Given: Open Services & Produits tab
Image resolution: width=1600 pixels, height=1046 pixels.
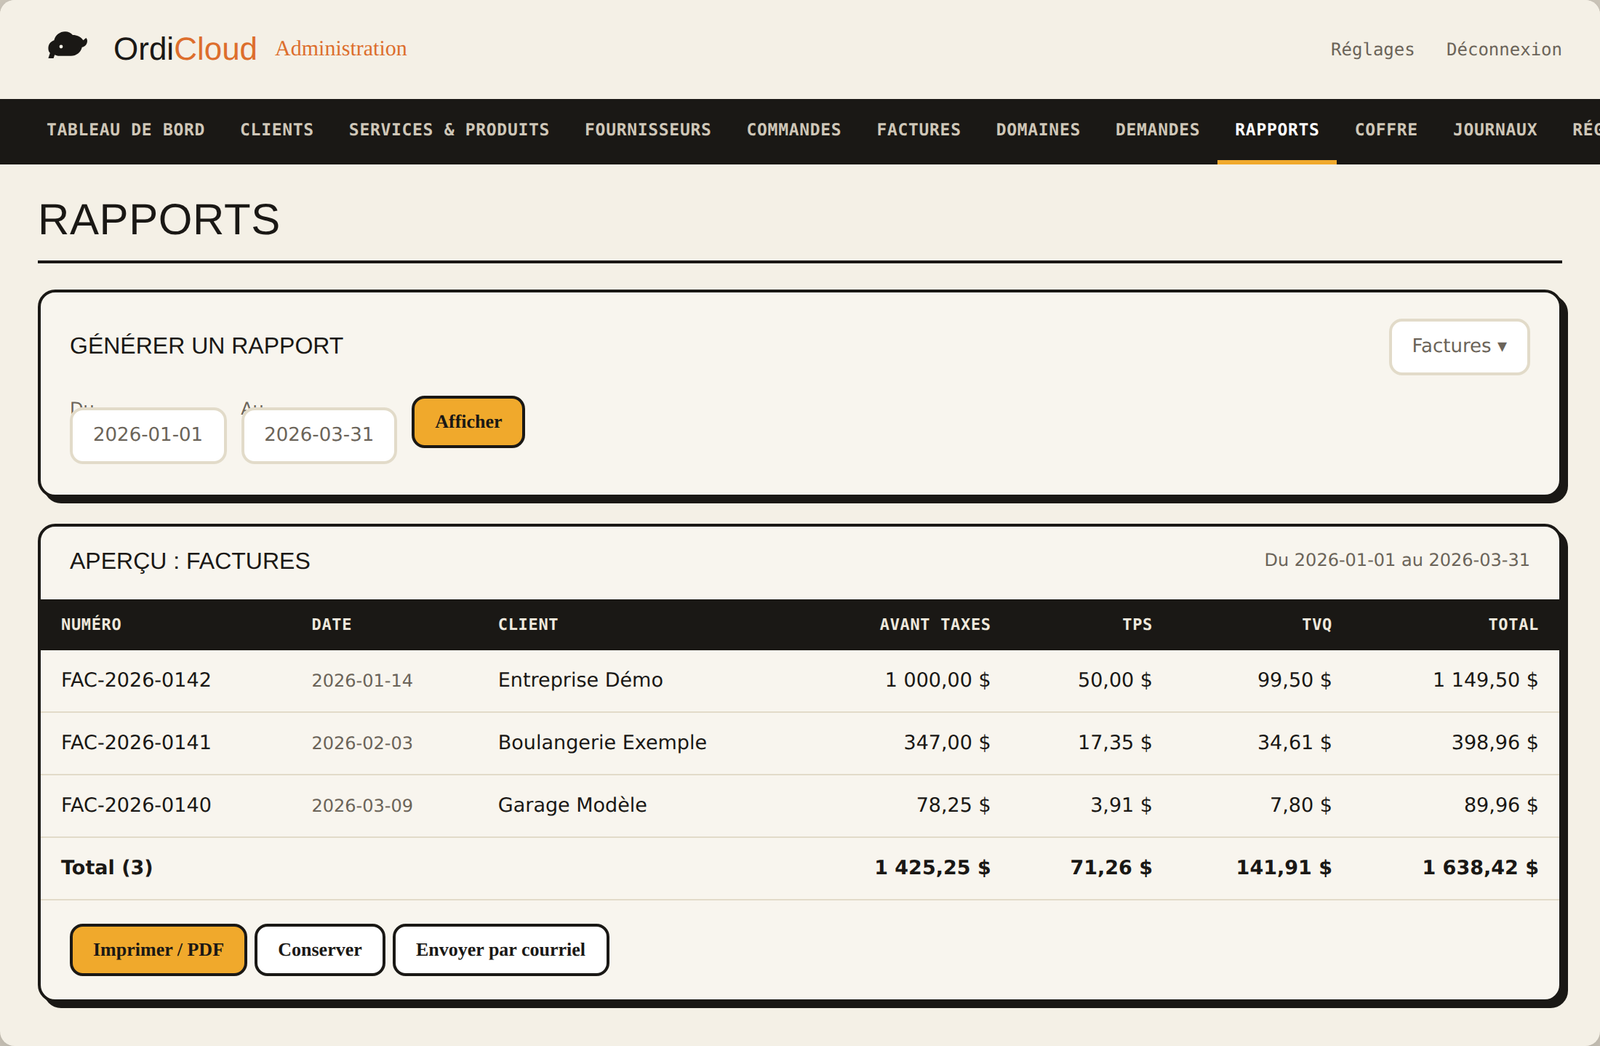Looking at the screenshot, I should click(x=449, y=130).
